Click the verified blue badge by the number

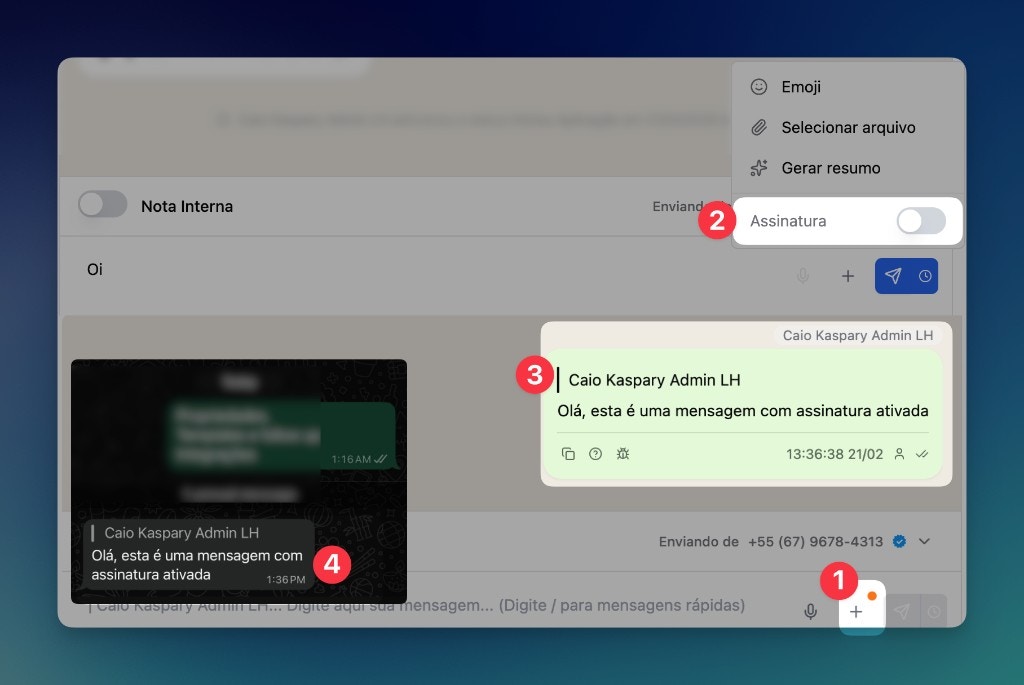tap(899, 541)
